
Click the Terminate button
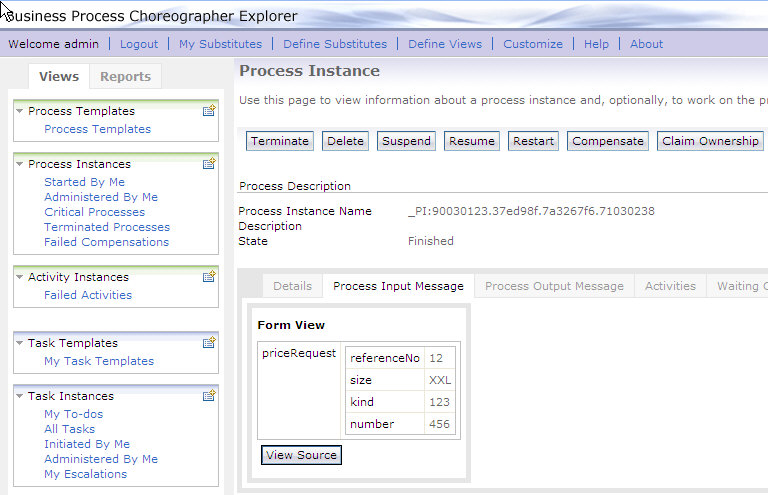click(x=280, y=141)
